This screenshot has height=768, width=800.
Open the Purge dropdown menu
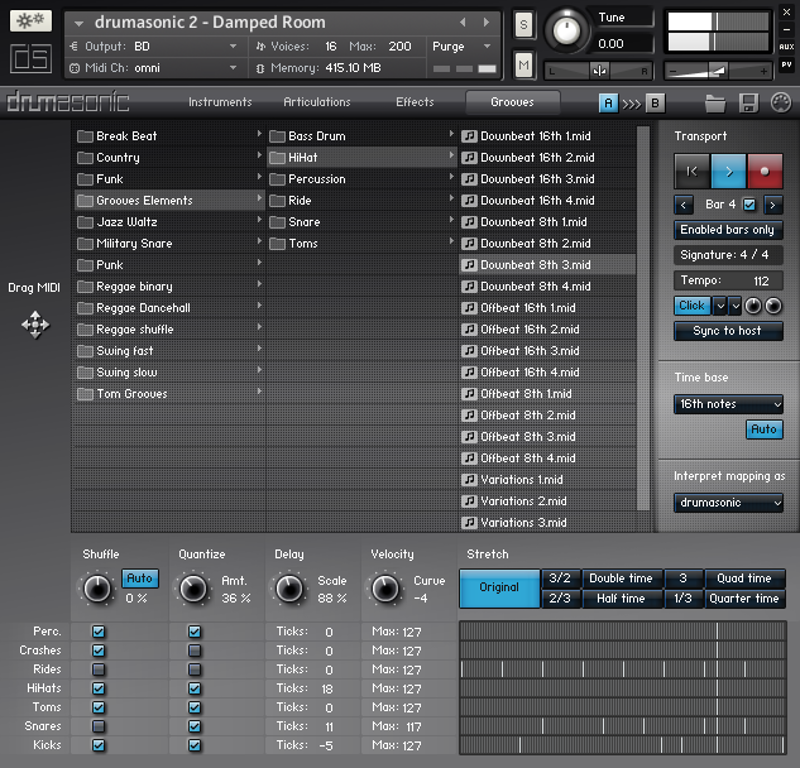coord(462,46)
